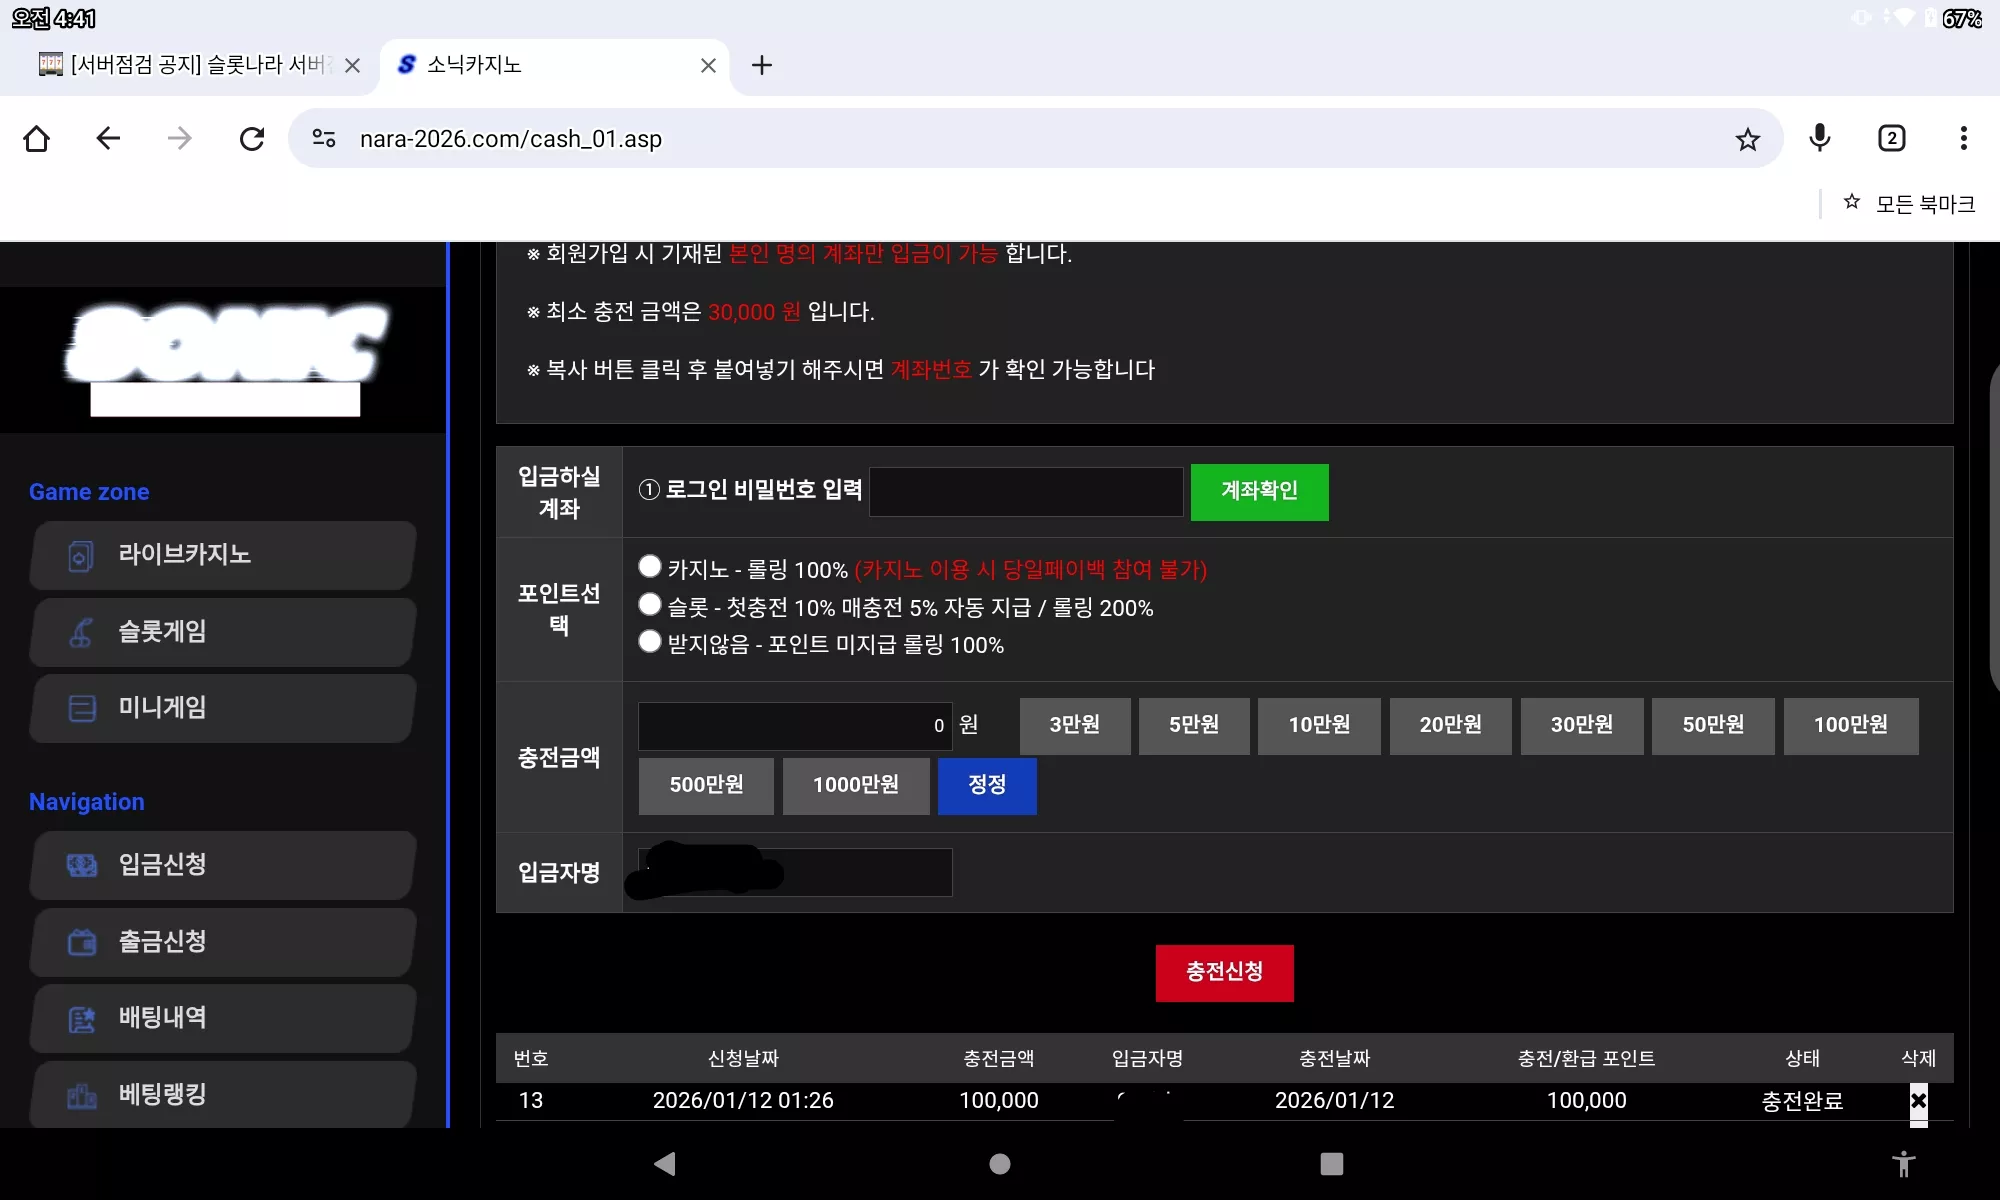Click the 슬롯게임 slot icon

81,632
